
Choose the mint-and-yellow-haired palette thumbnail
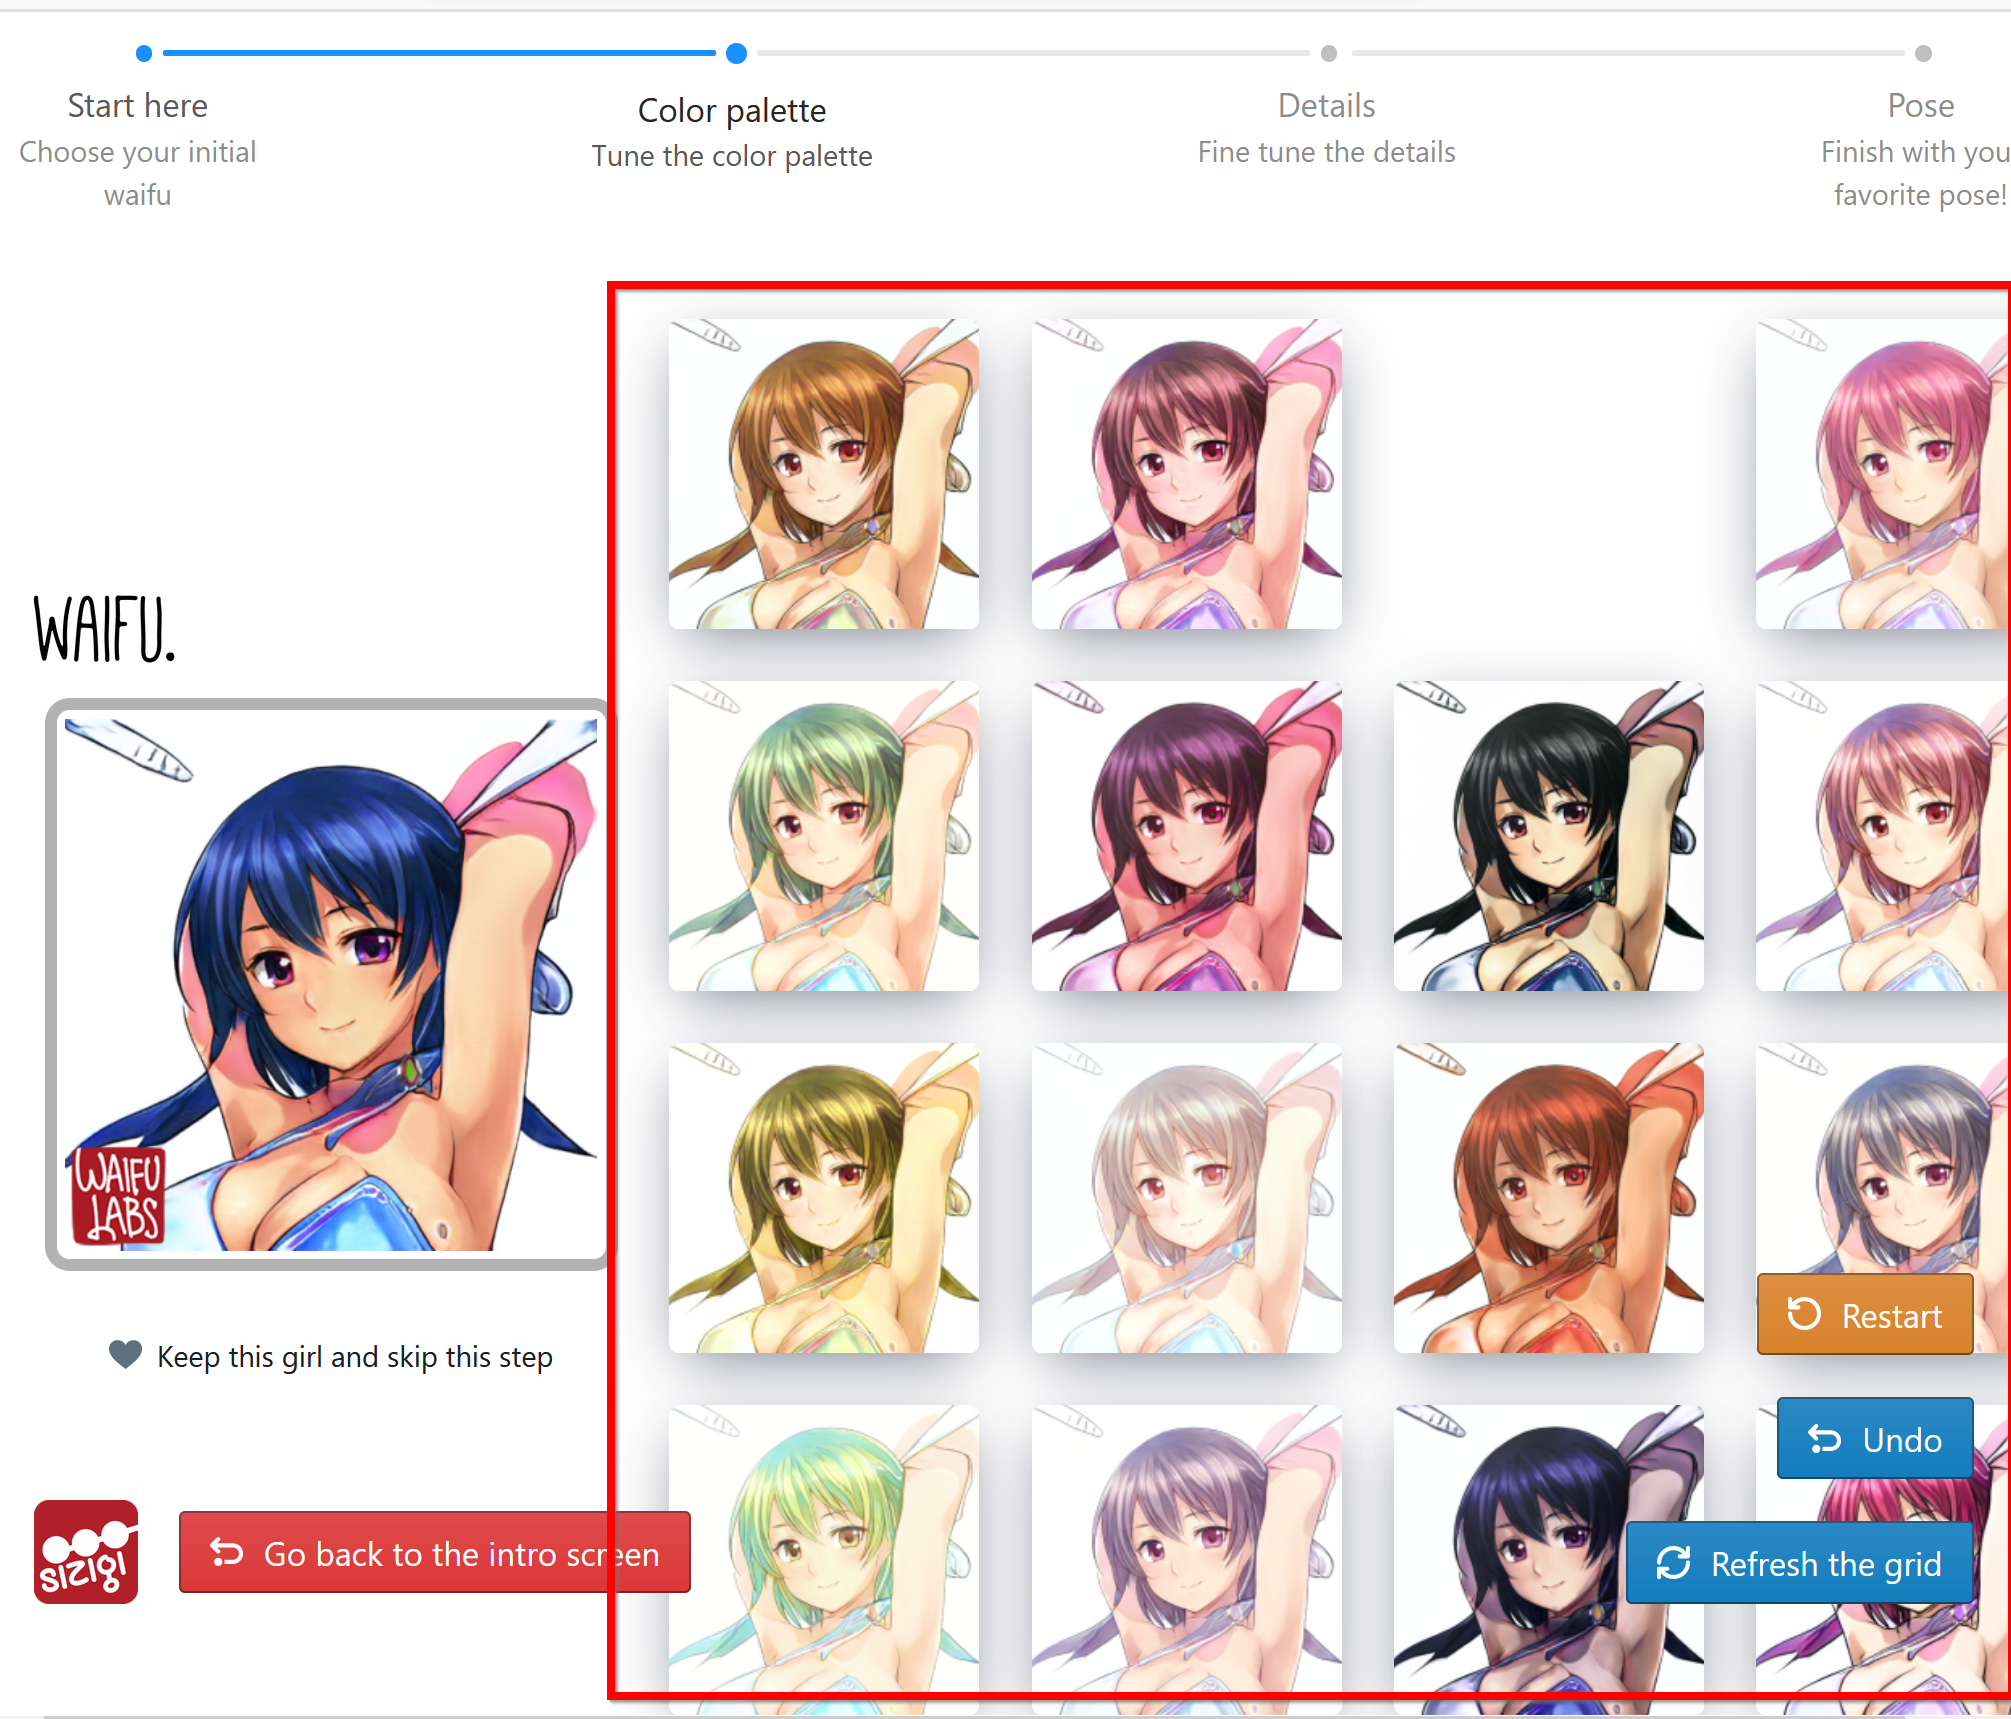(x=824, y=1560)
